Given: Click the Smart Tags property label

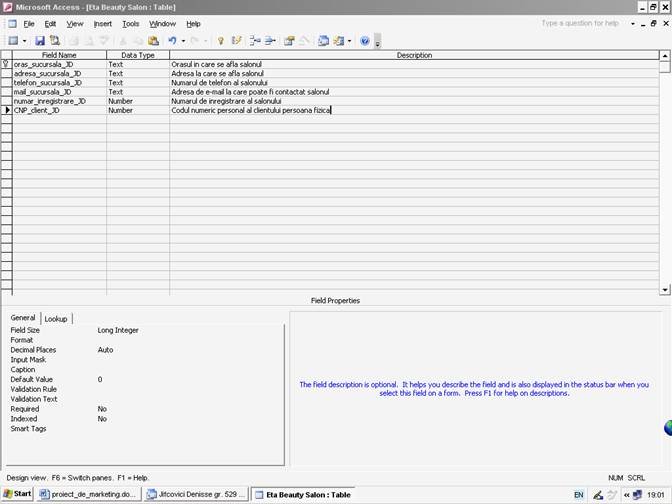Looking at the screenshot, I should (28, 429).
